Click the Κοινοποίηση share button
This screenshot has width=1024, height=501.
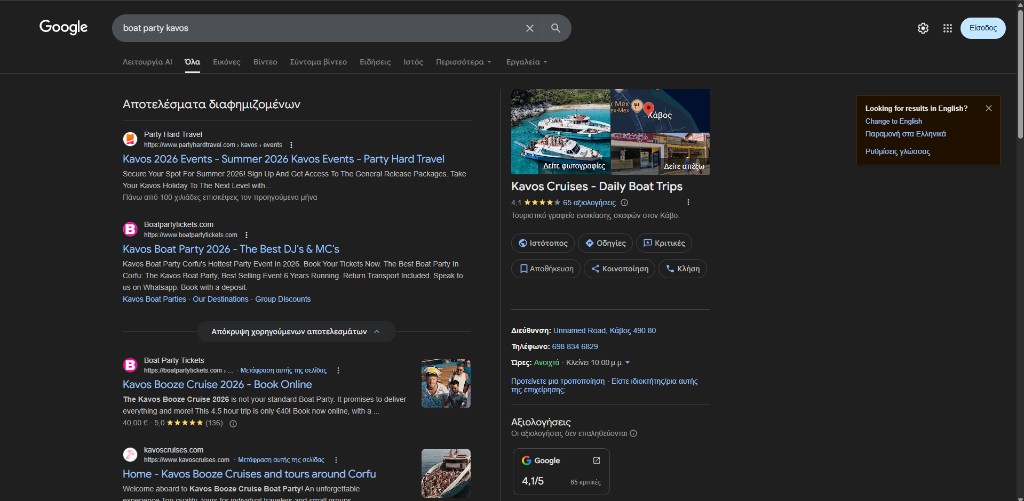tap(619, 268)
